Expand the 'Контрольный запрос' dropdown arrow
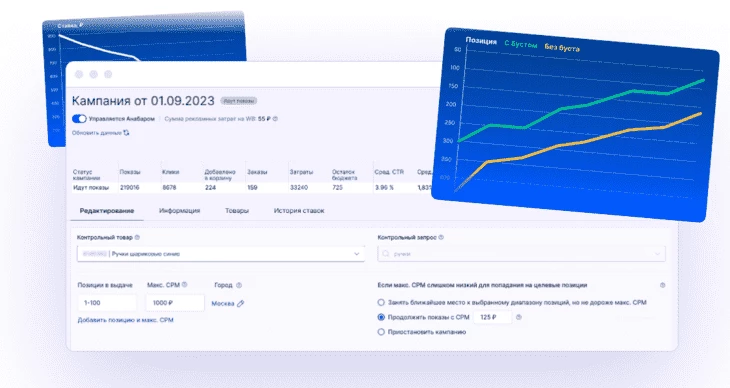 pos(657,254)
